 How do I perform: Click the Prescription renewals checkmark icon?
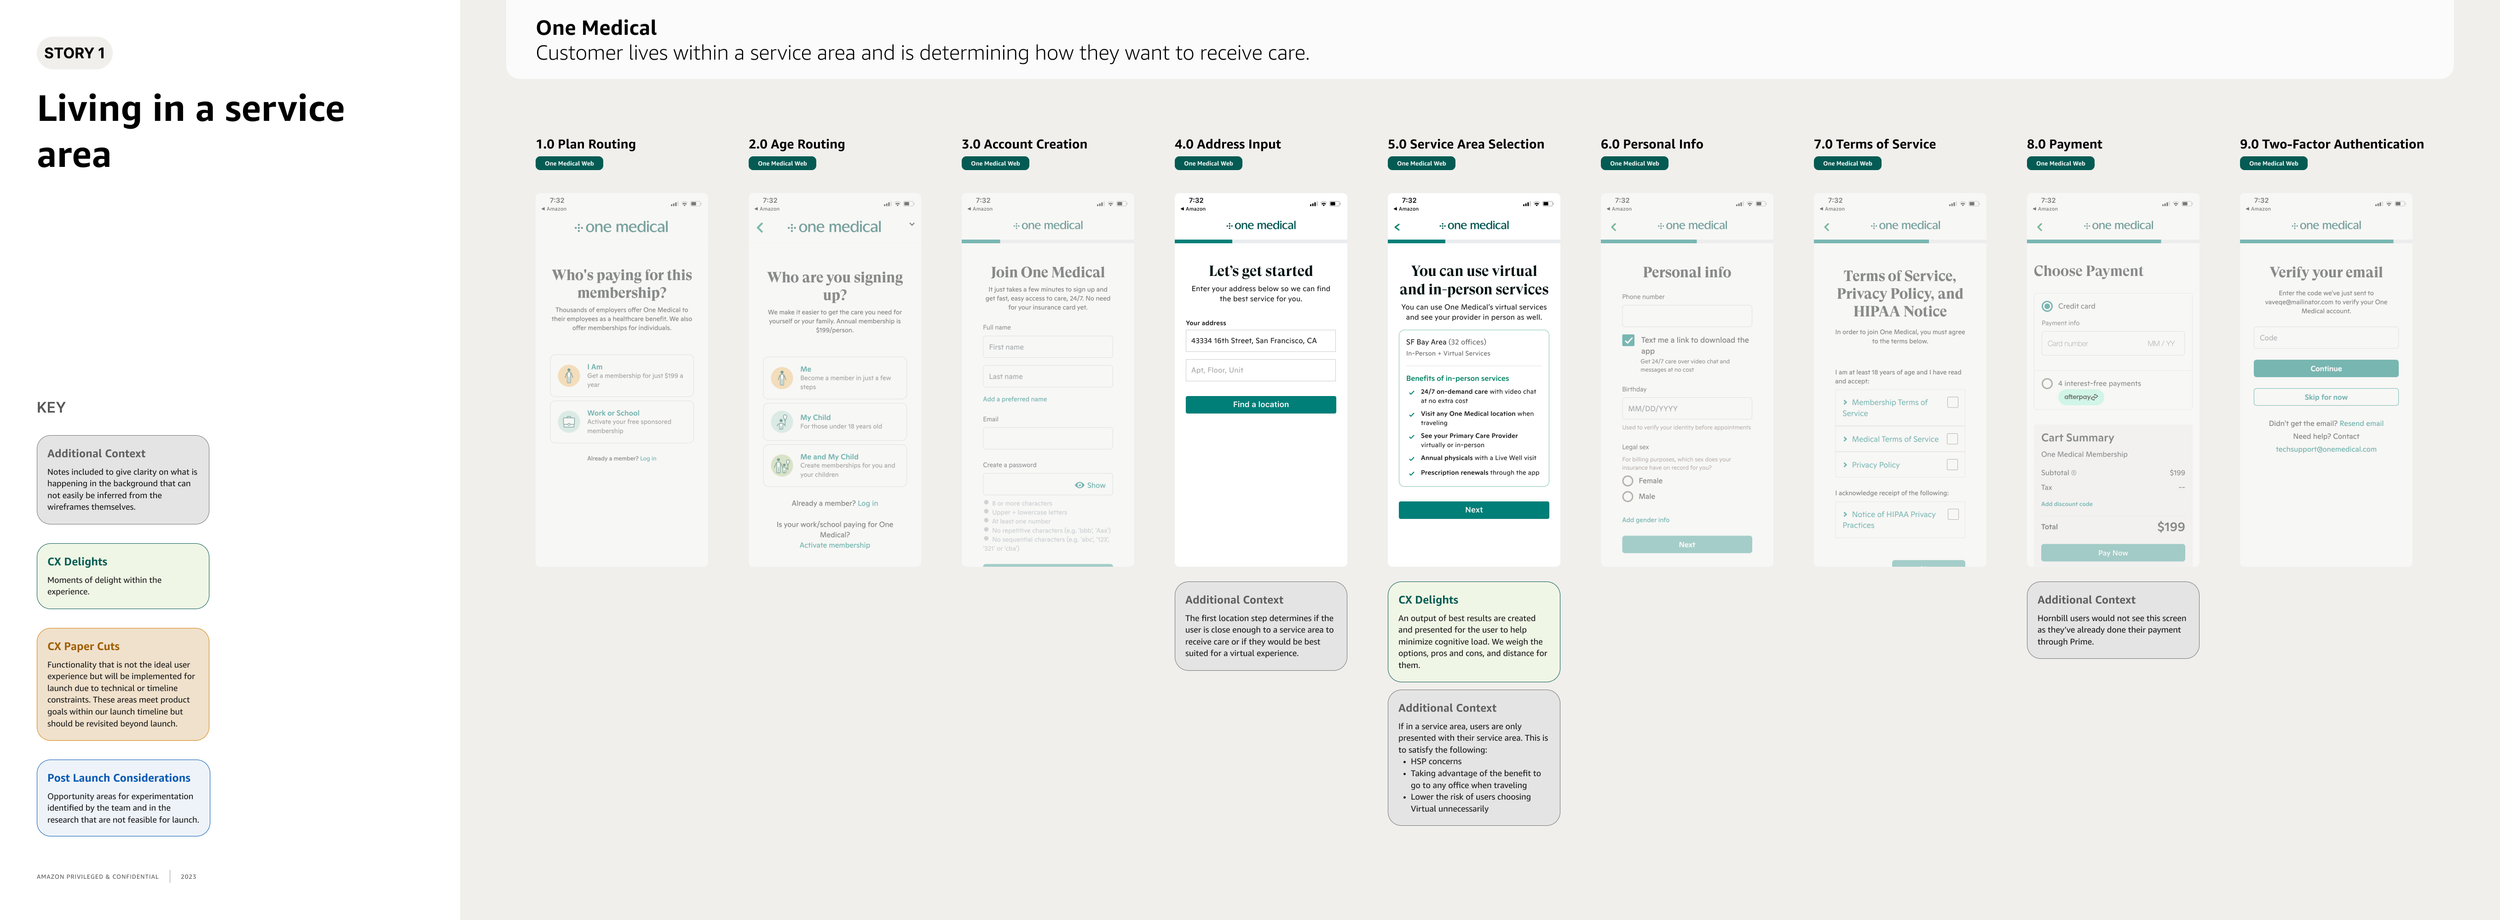[x=1411, y=473]
